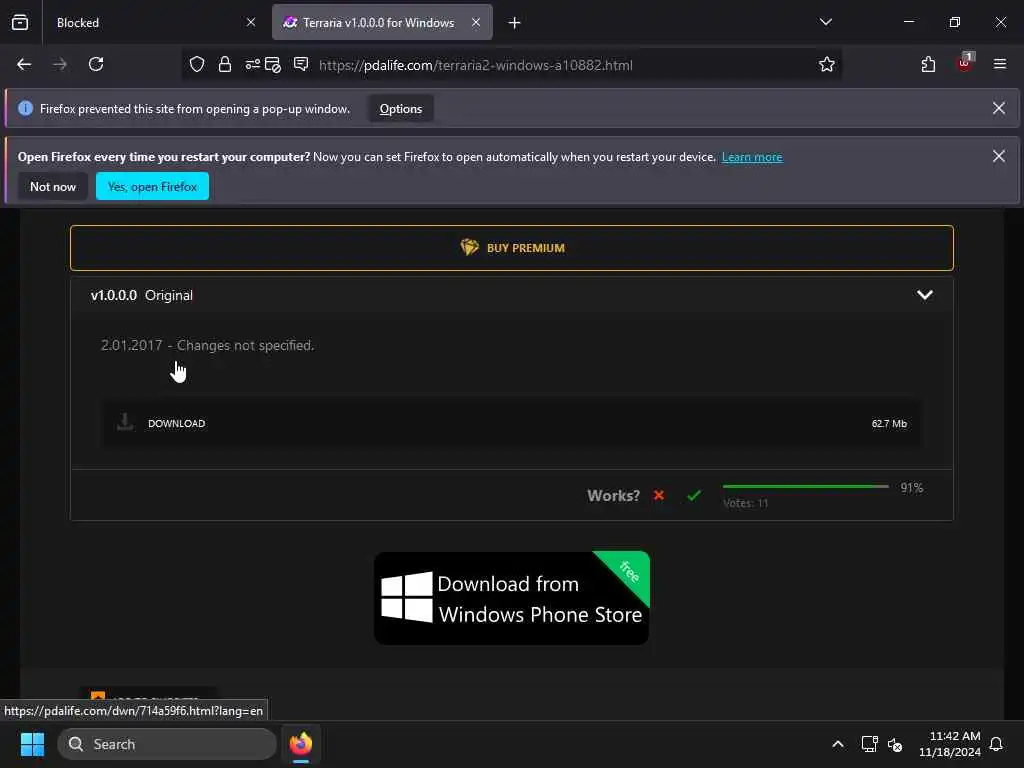The height and width of the screenshot is (768, 1024).
Task: Open the muted volume tray icon
Action: click(x=895, y=744)
